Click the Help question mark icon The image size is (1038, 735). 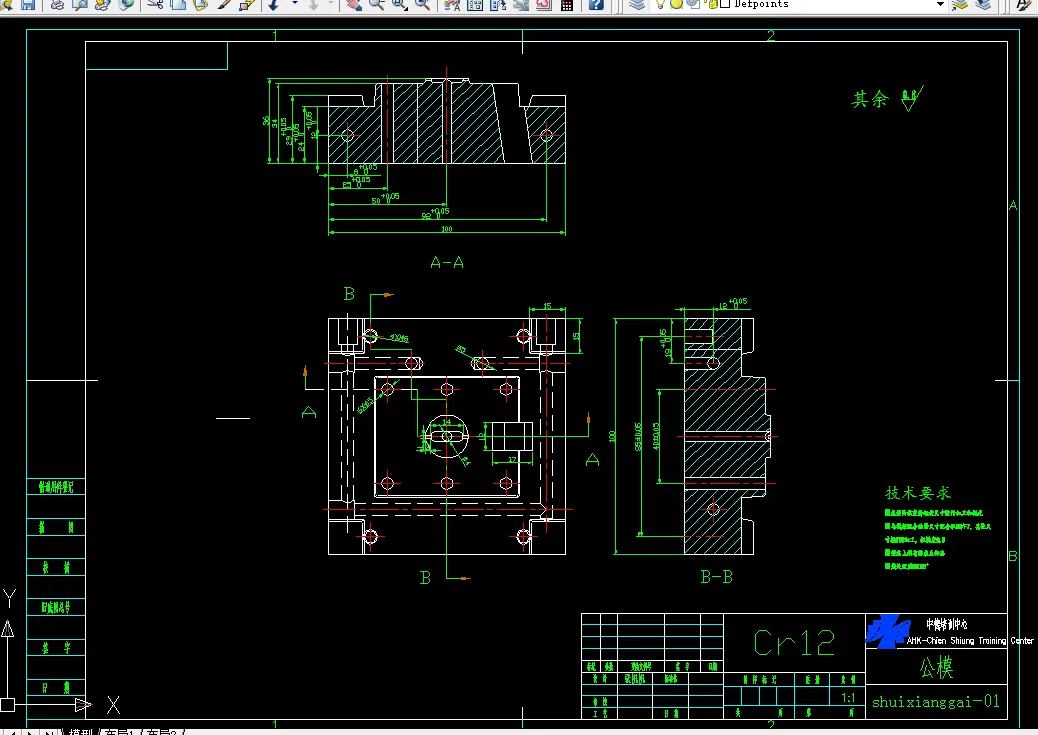click(596, 5)
